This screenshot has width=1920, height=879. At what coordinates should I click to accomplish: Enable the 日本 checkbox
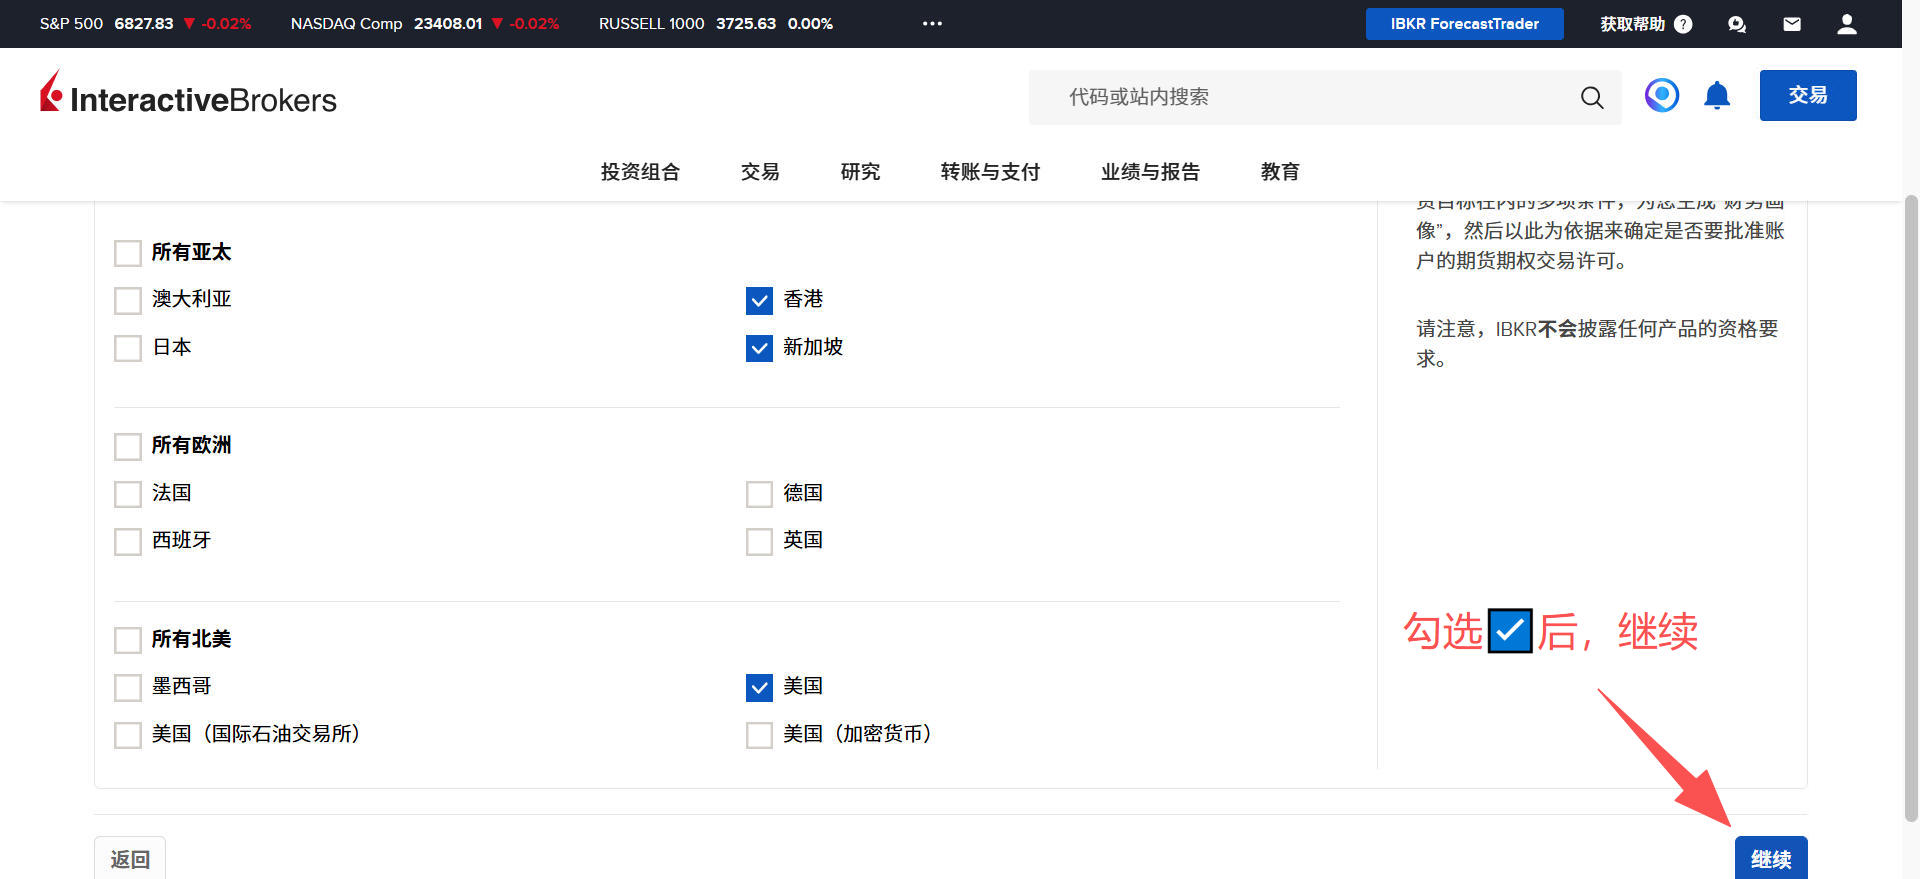coord(128,348)
